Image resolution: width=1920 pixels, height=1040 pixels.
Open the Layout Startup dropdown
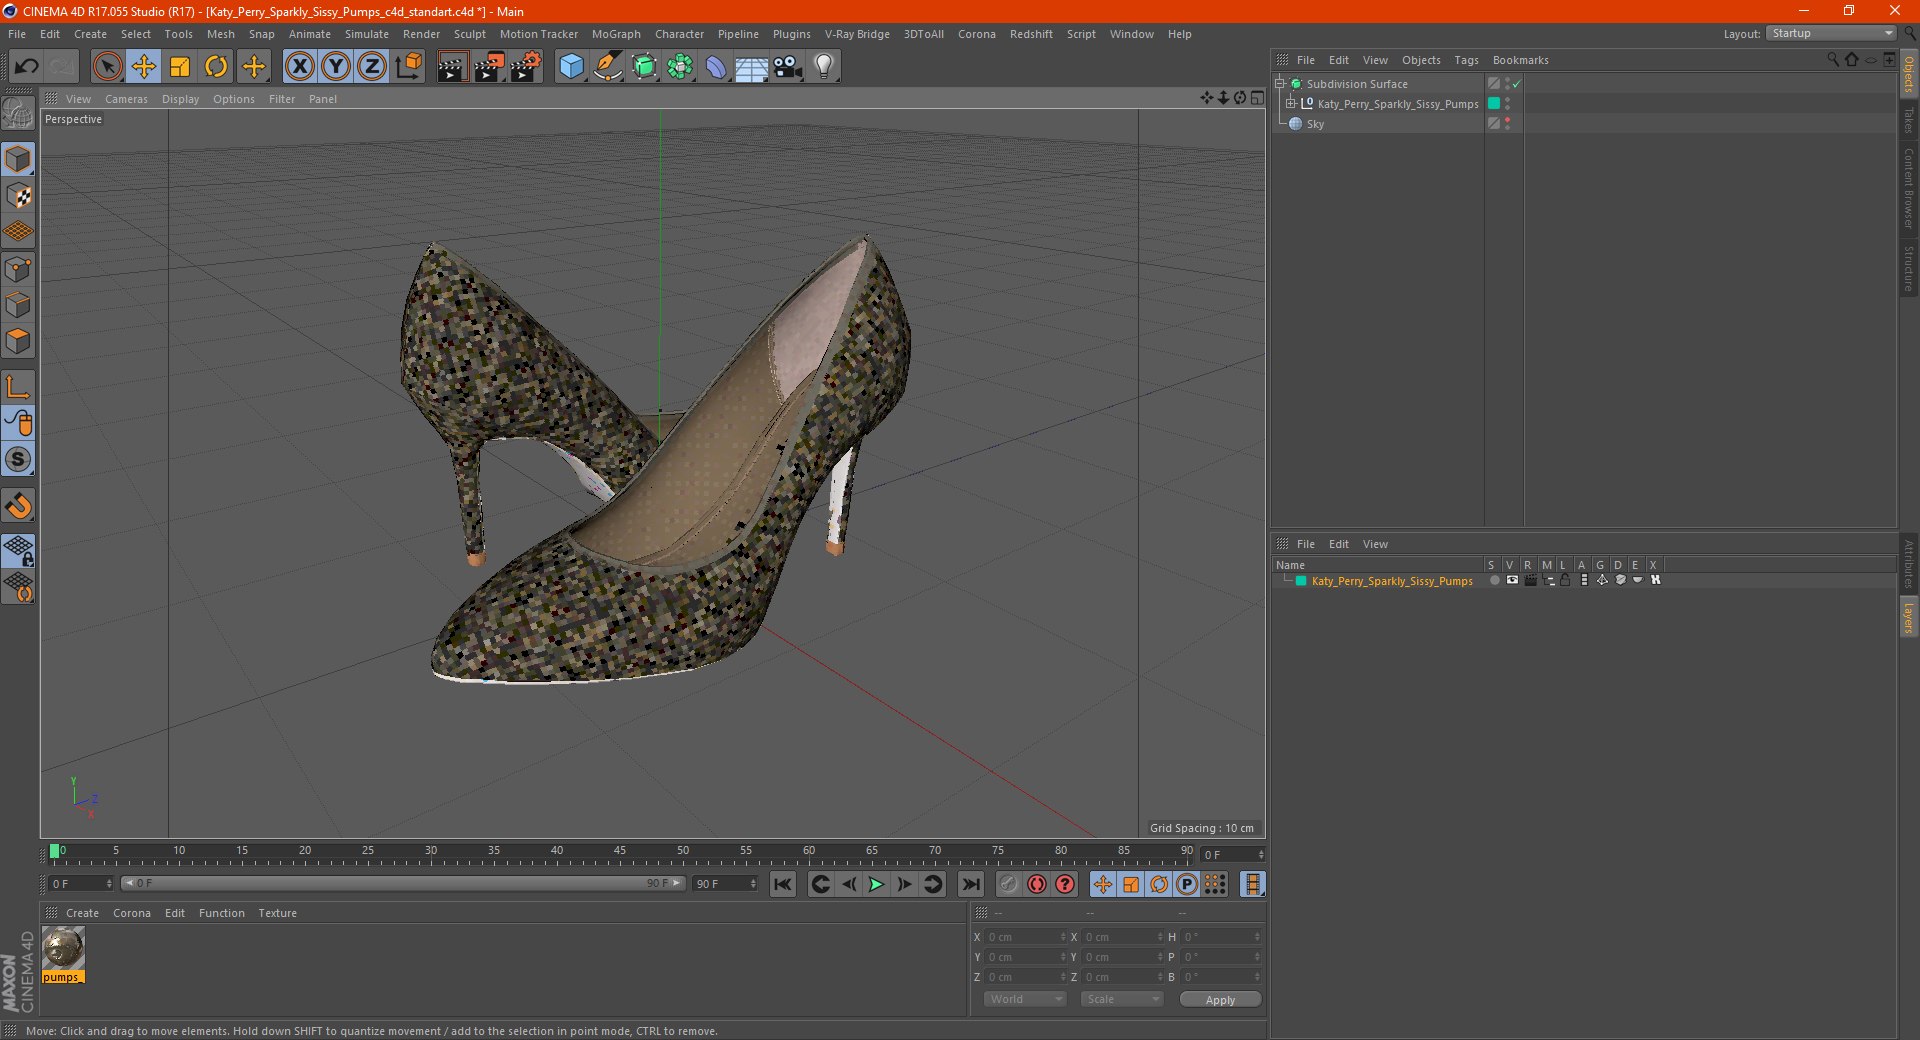click(x=1831, y=34)
